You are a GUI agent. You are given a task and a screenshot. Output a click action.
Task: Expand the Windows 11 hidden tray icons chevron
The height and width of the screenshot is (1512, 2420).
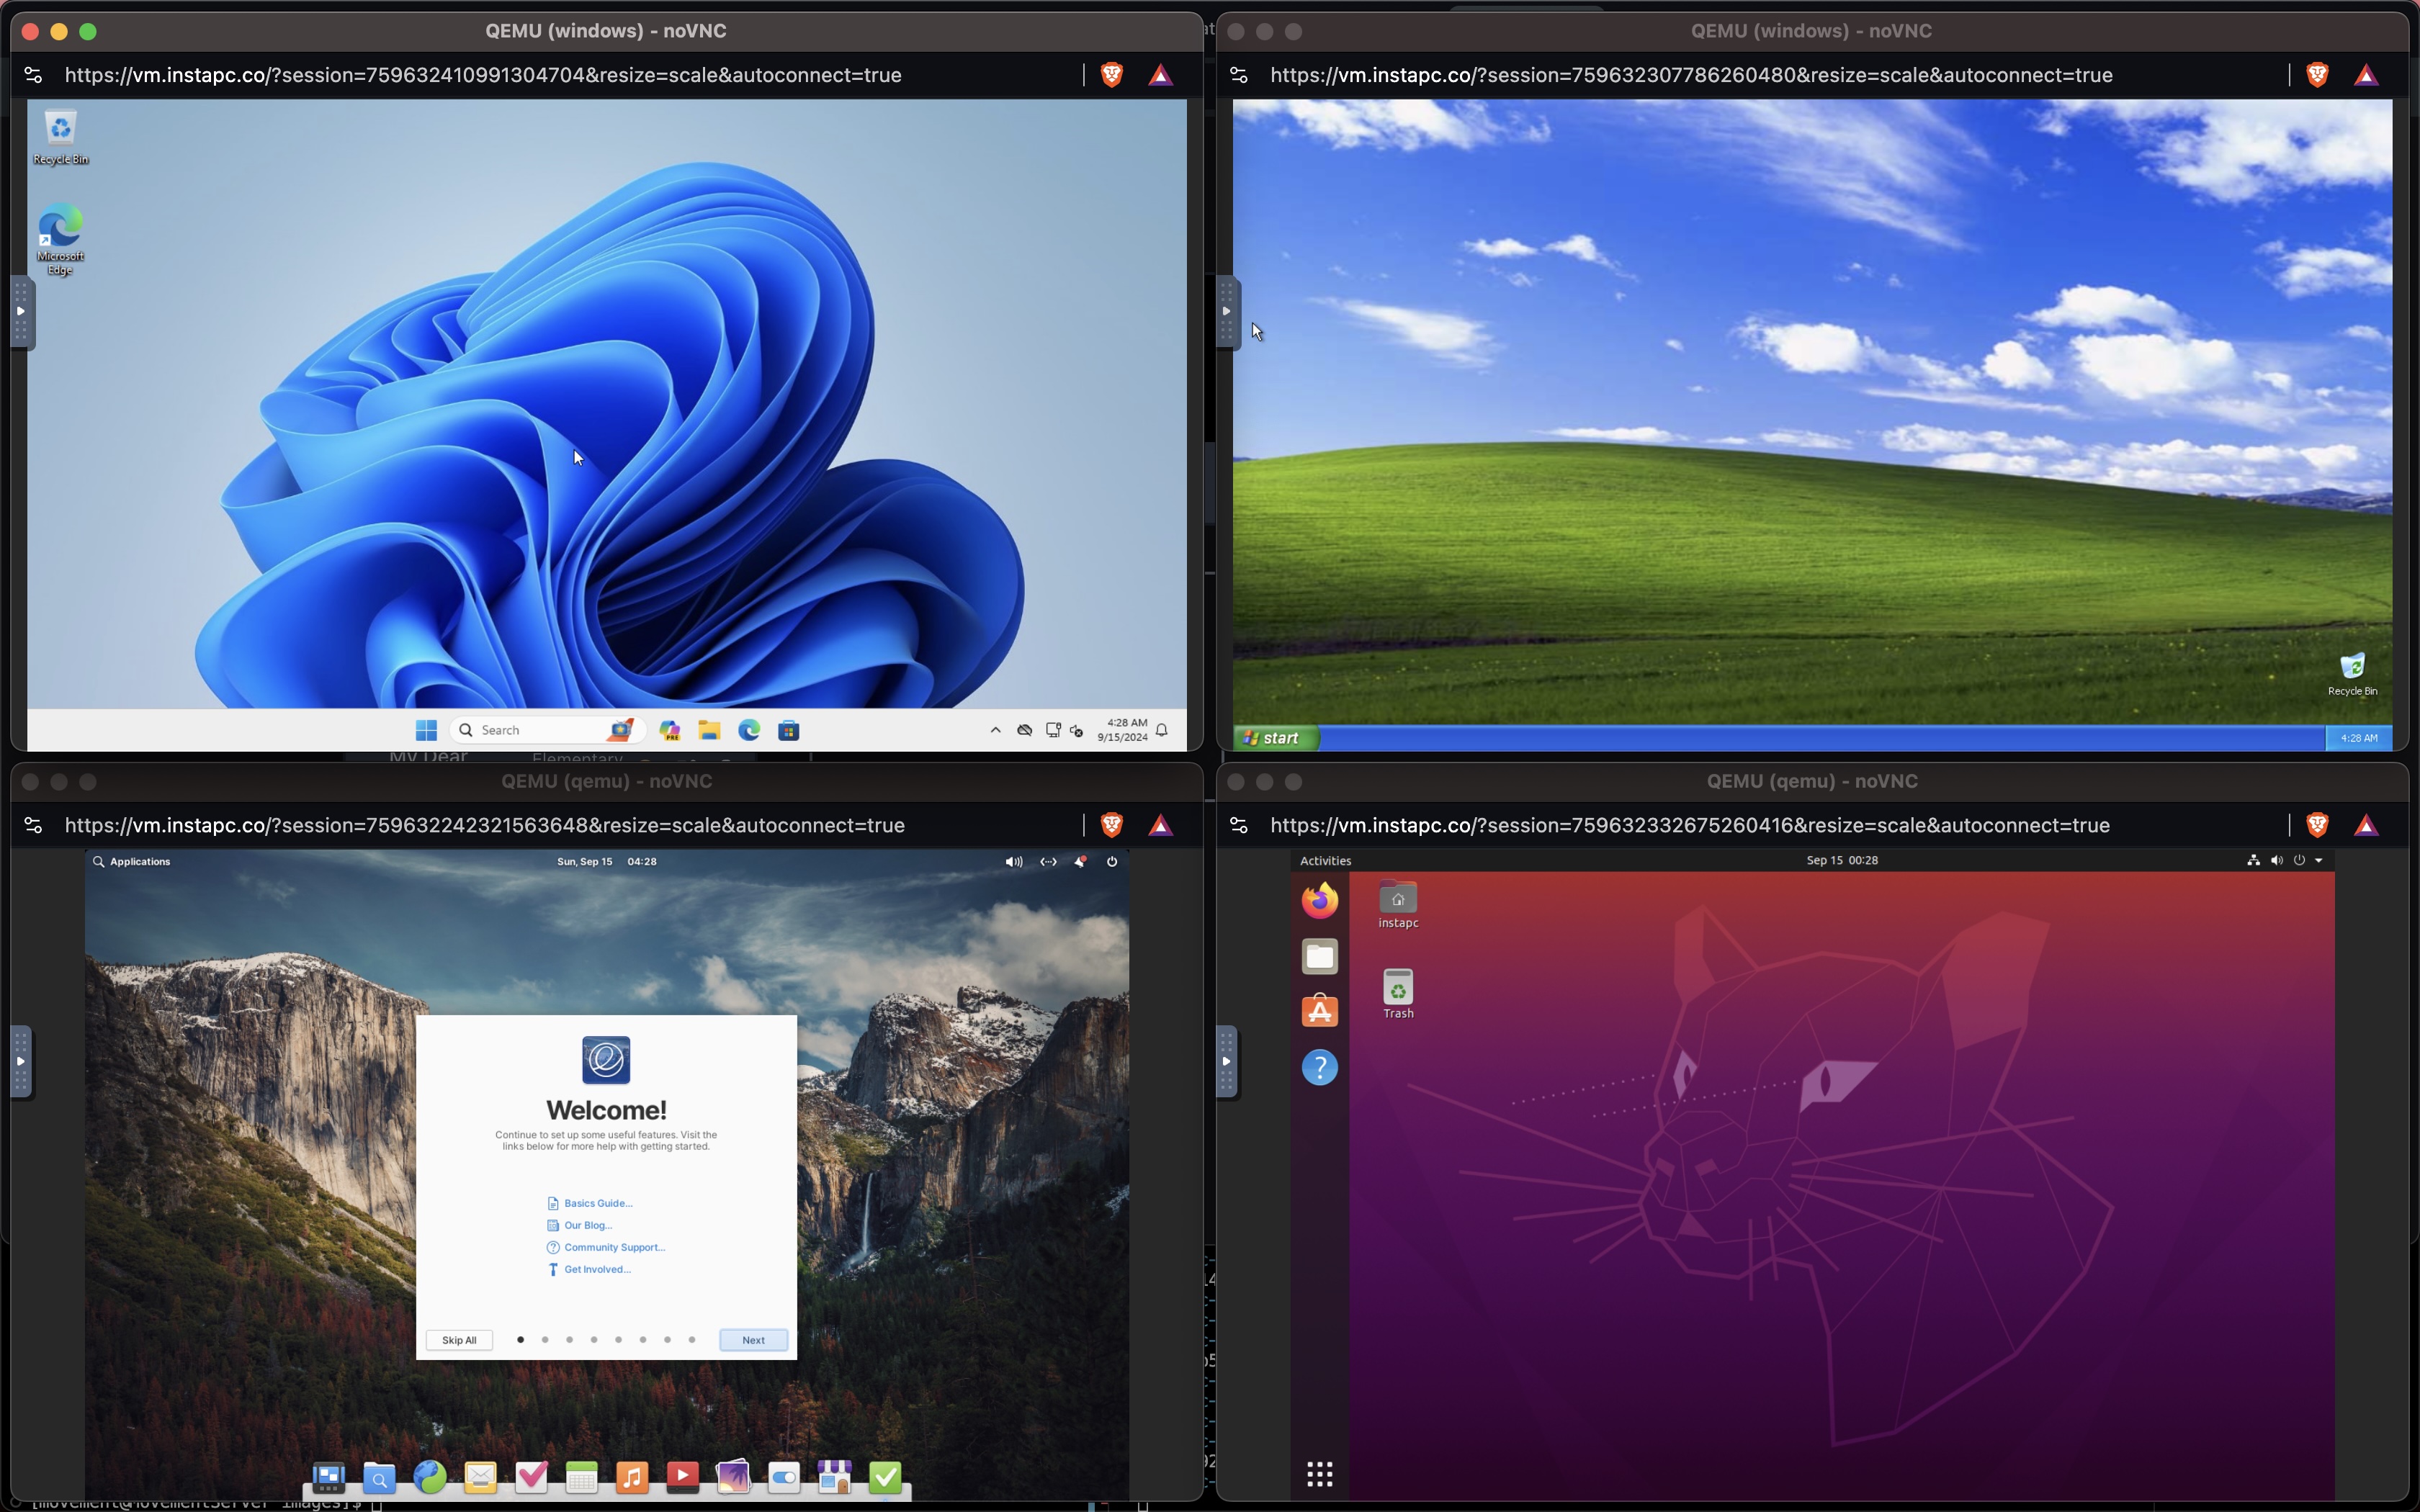995,730
